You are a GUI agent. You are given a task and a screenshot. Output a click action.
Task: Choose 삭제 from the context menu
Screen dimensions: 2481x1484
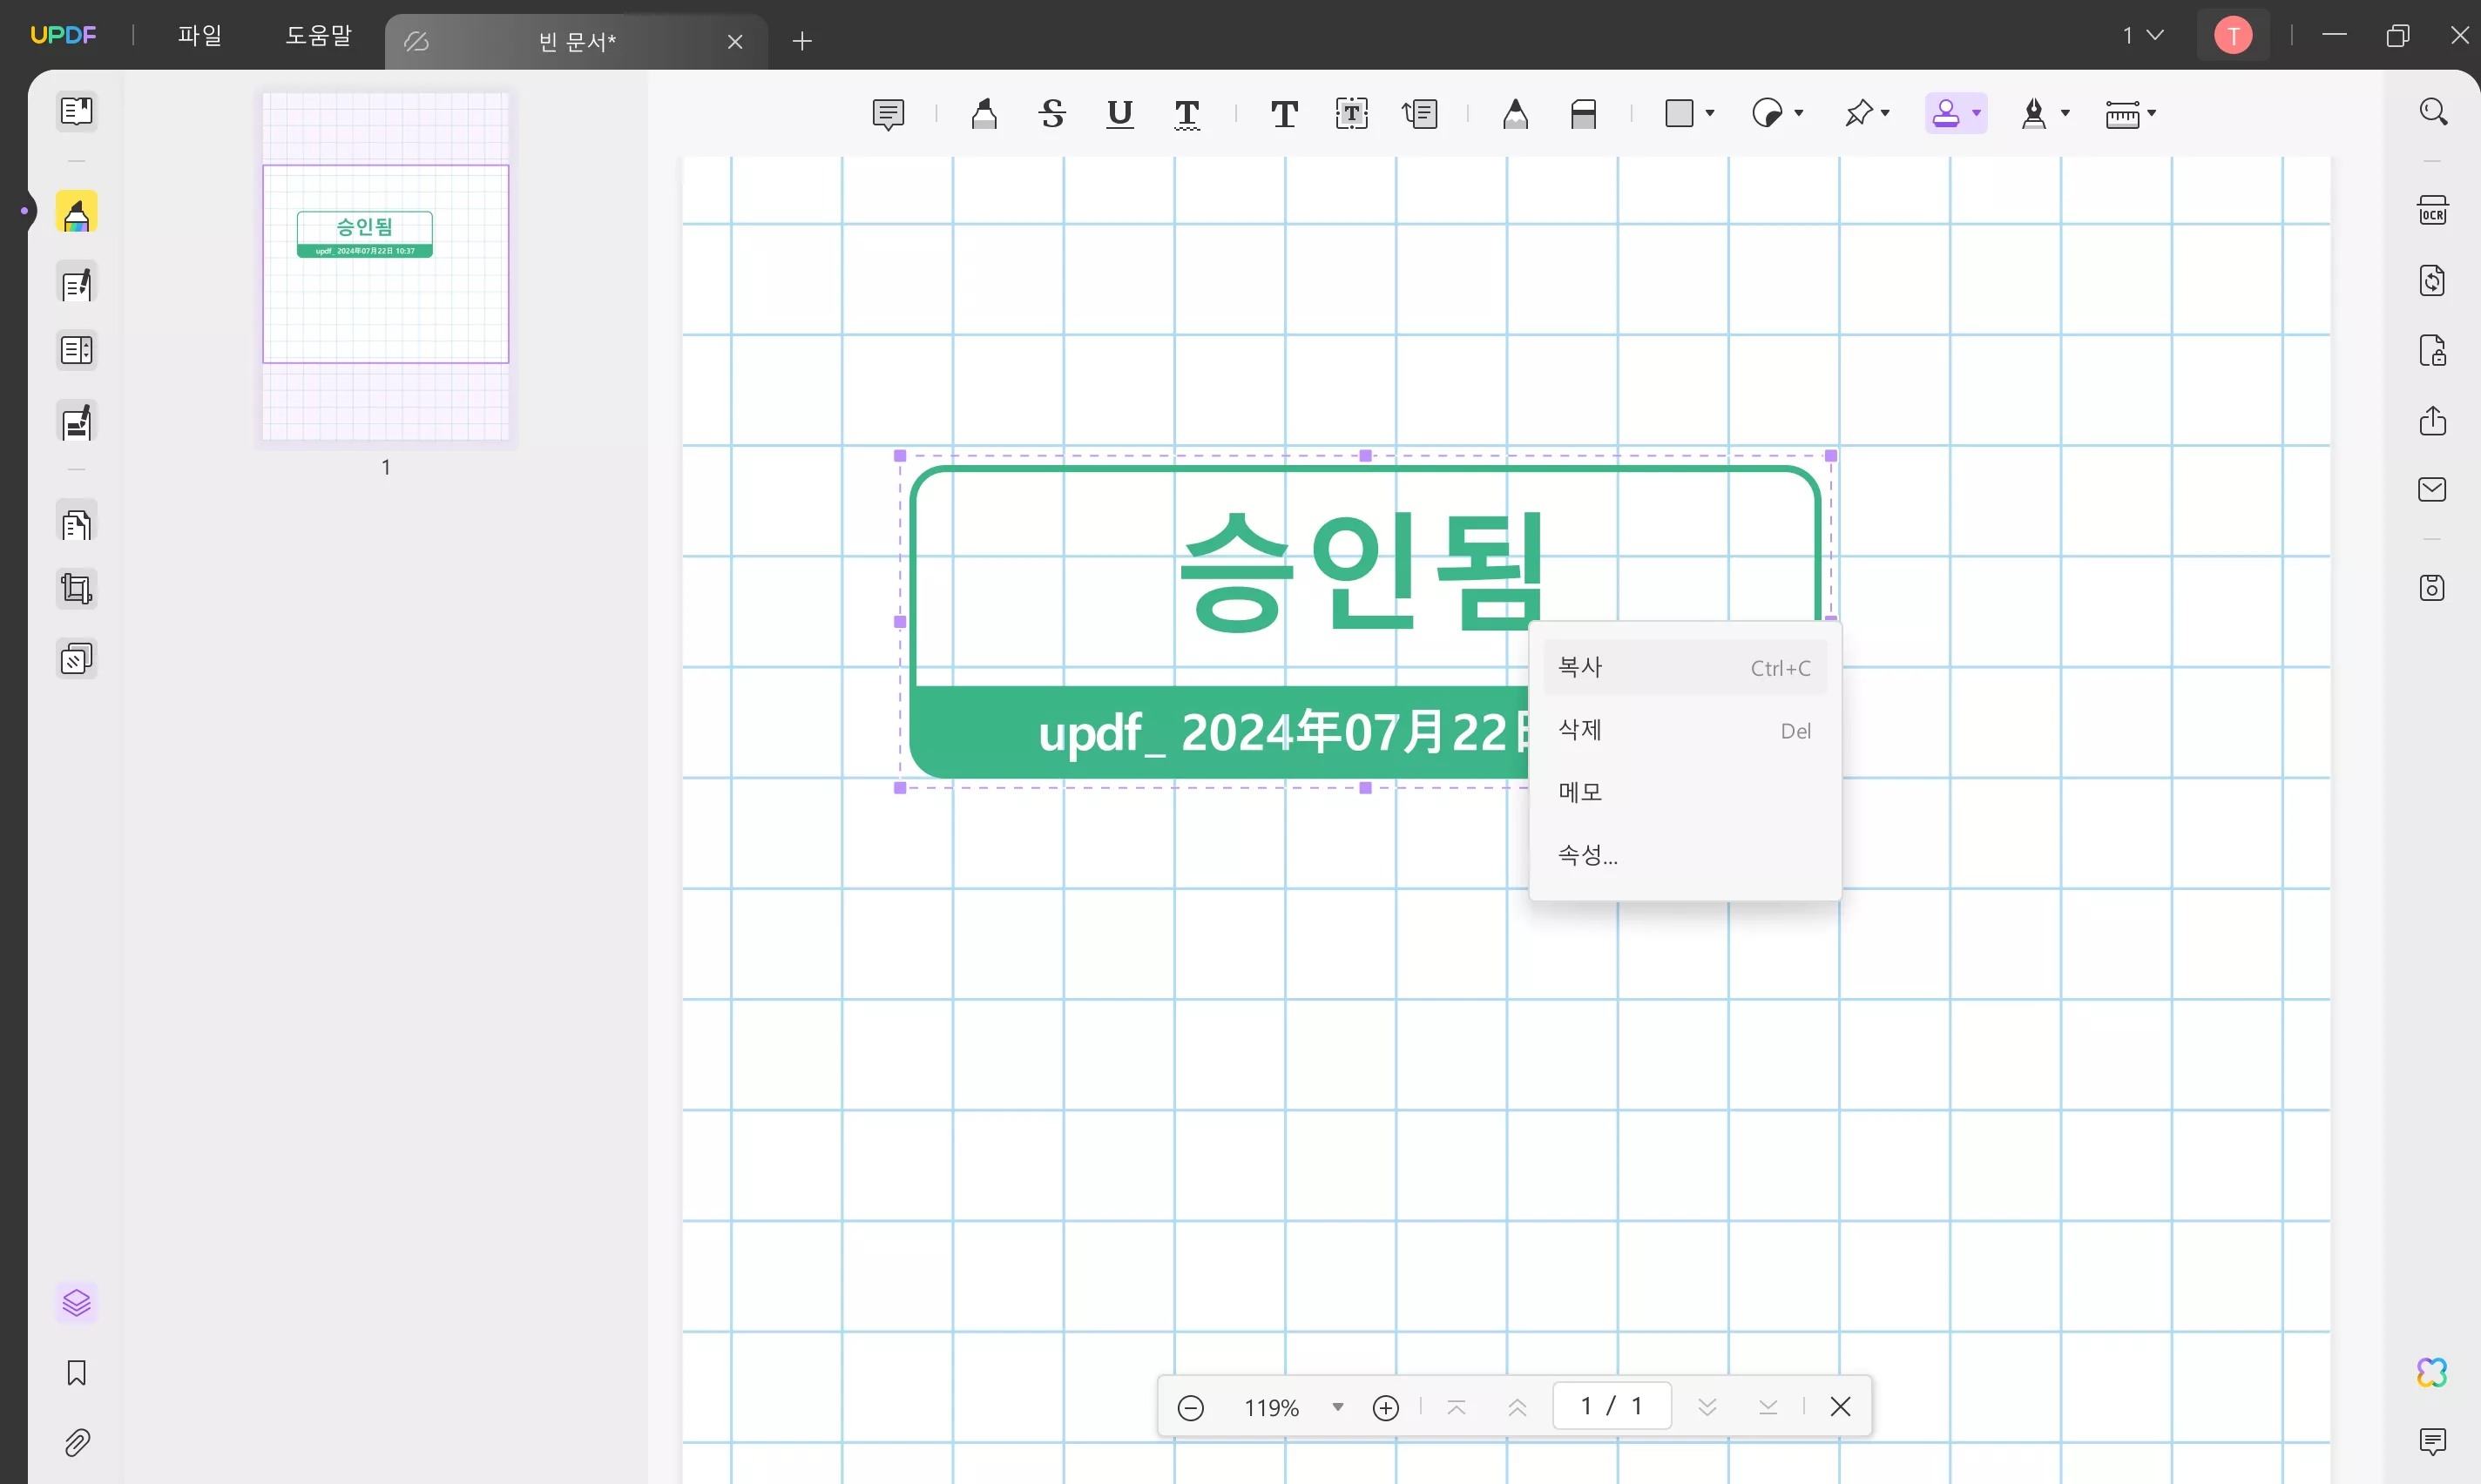click(1685, 730)
